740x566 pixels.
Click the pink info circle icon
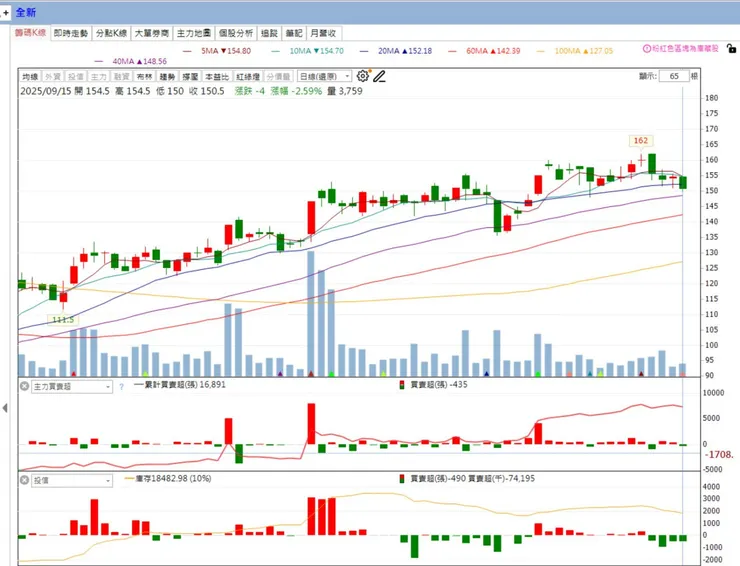pyautogui.click(x=647, y=49)
